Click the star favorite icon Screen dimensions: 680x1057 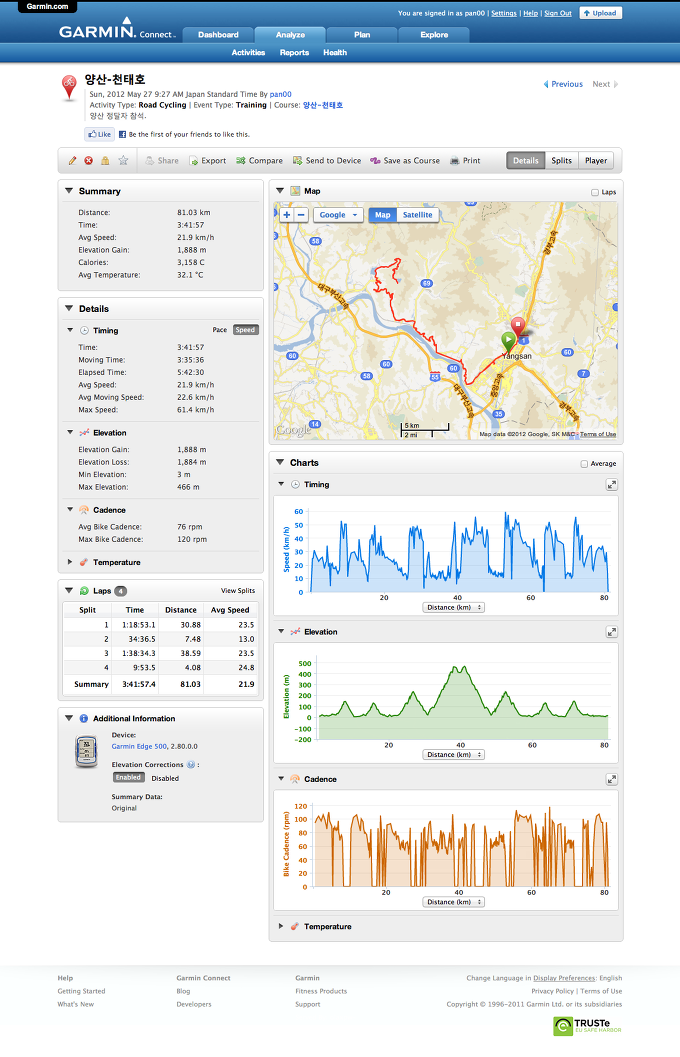tap(123, 160)
